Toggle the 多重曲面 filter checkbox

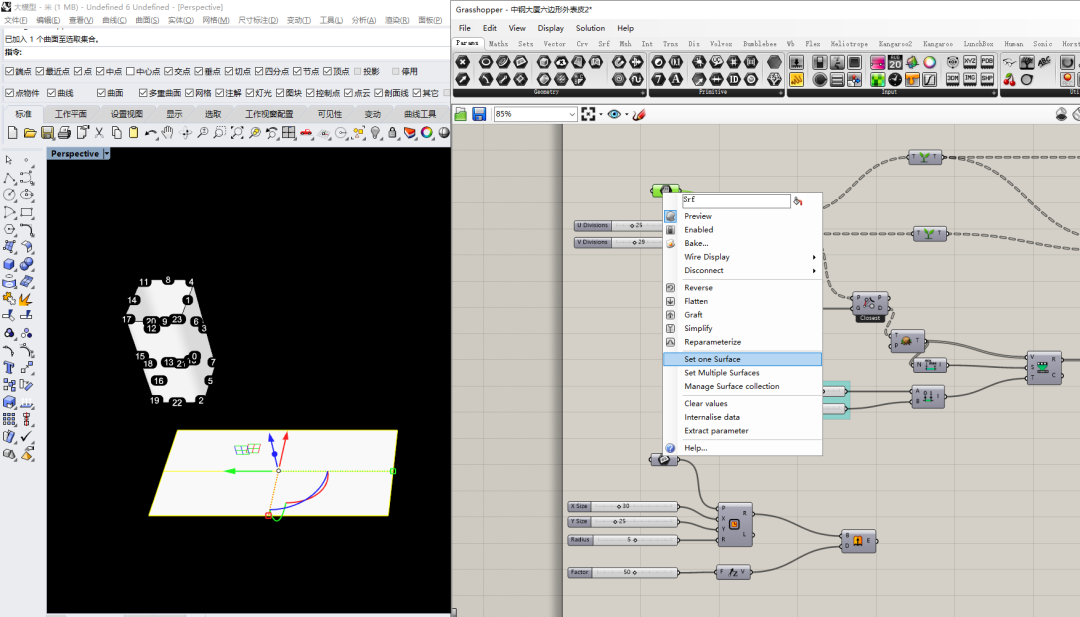[143, 92]
